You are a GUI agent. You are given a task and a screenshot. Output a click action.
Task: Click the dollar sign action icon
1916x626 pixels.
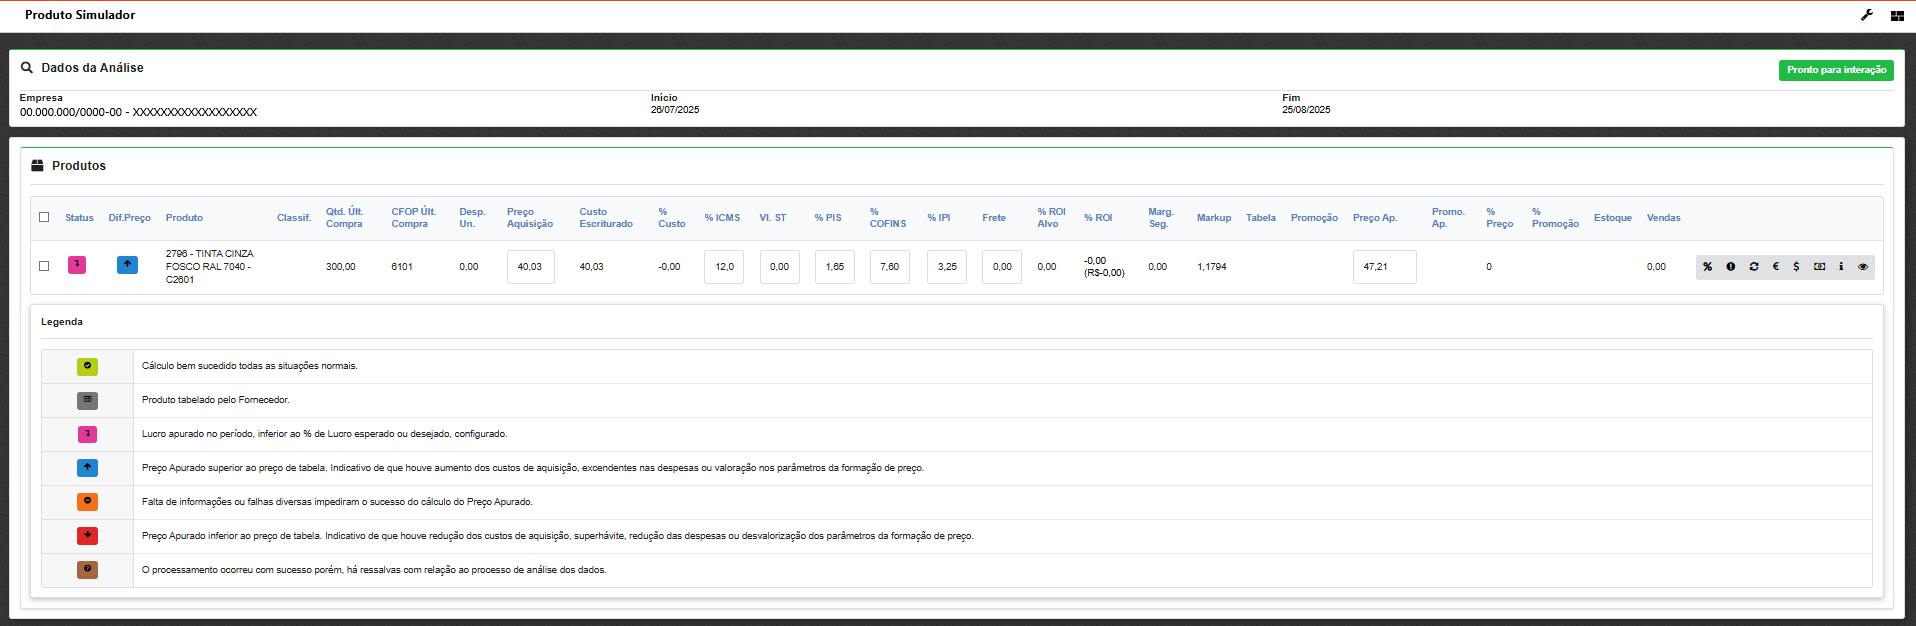[1797, 267]
